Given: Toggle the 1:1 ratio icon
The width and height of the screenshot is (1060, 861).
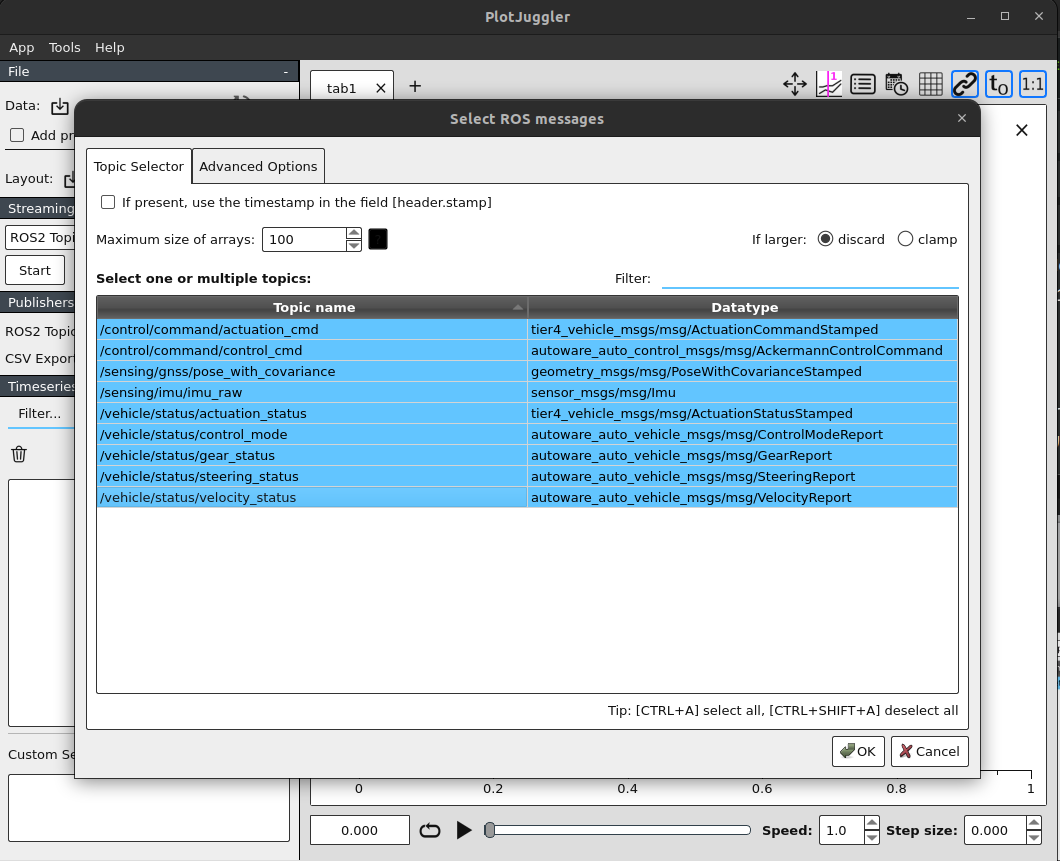Looking at the screenshot, I should pos(1032,84).
